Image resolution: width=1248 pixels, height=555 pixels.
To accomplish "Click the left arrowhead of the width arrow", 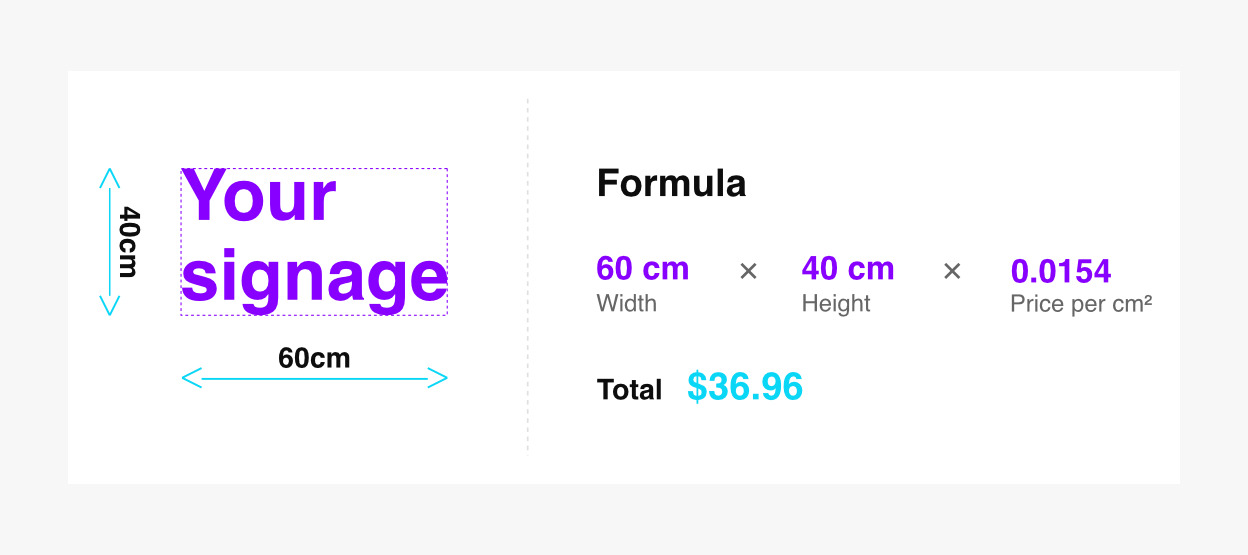I will 189,377.
